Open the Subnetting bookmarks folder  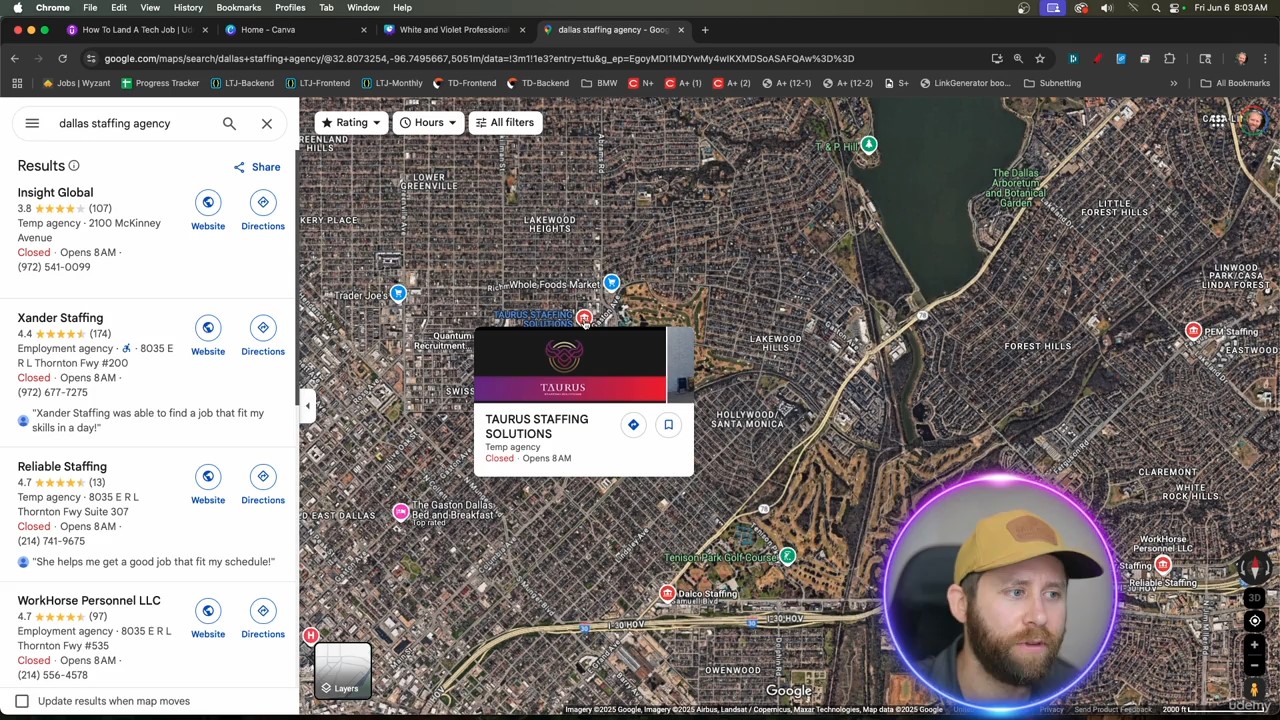pos(1052,84)
